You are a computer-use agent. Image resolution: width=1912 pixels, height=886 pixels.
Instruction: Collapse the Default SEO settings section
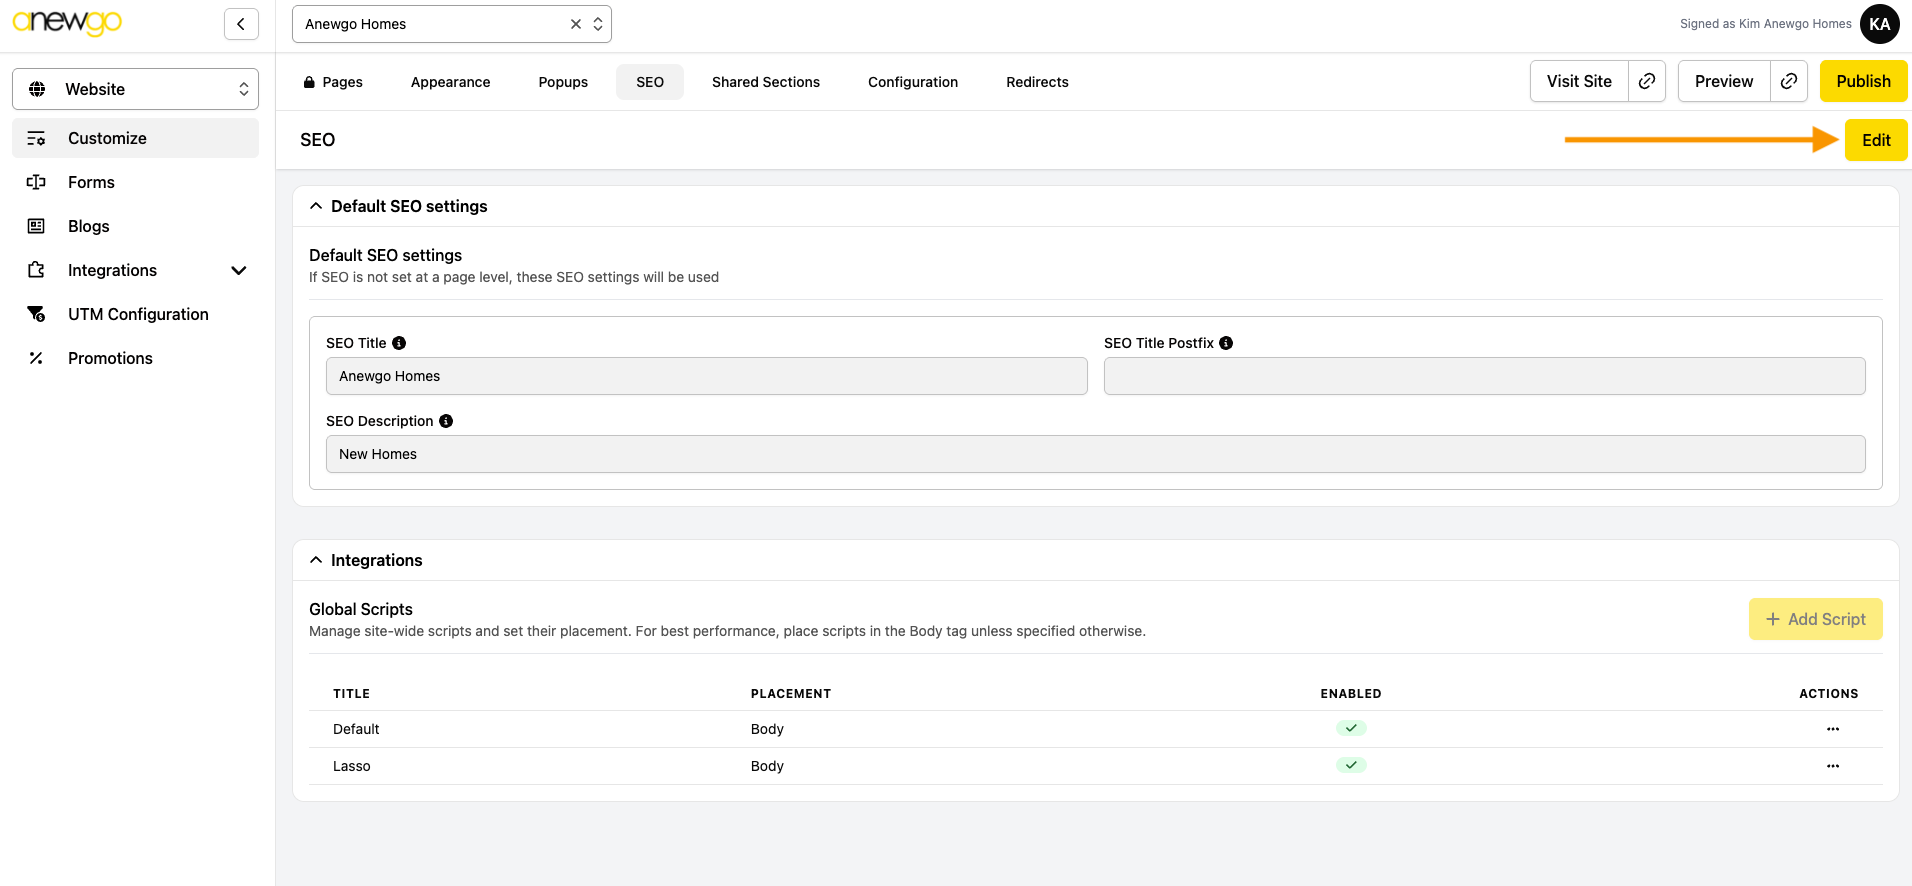coord(316,206)
